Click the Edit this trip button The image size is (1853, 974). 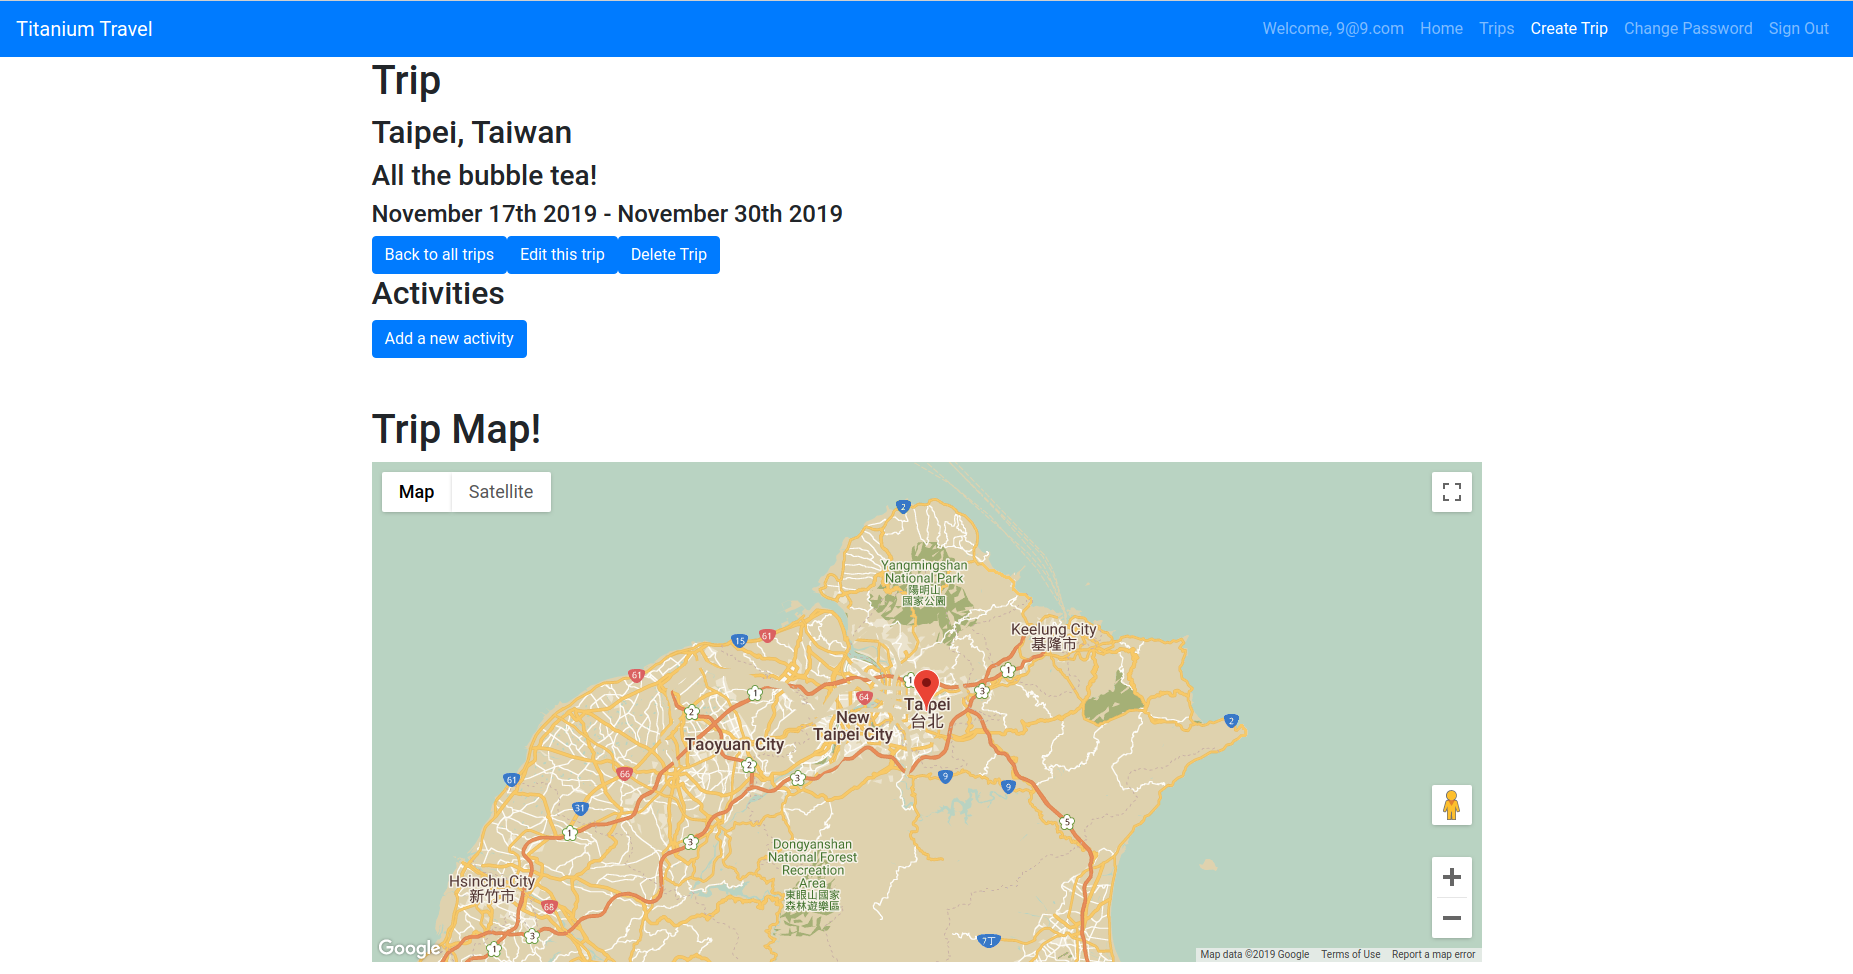click(x=562, y=255)
